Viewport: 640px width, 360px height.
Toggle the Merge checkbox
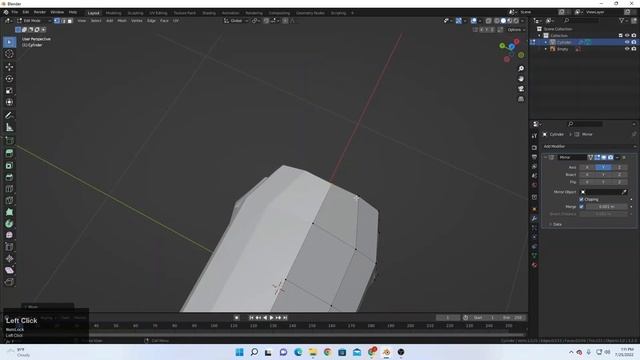point(581,207)
